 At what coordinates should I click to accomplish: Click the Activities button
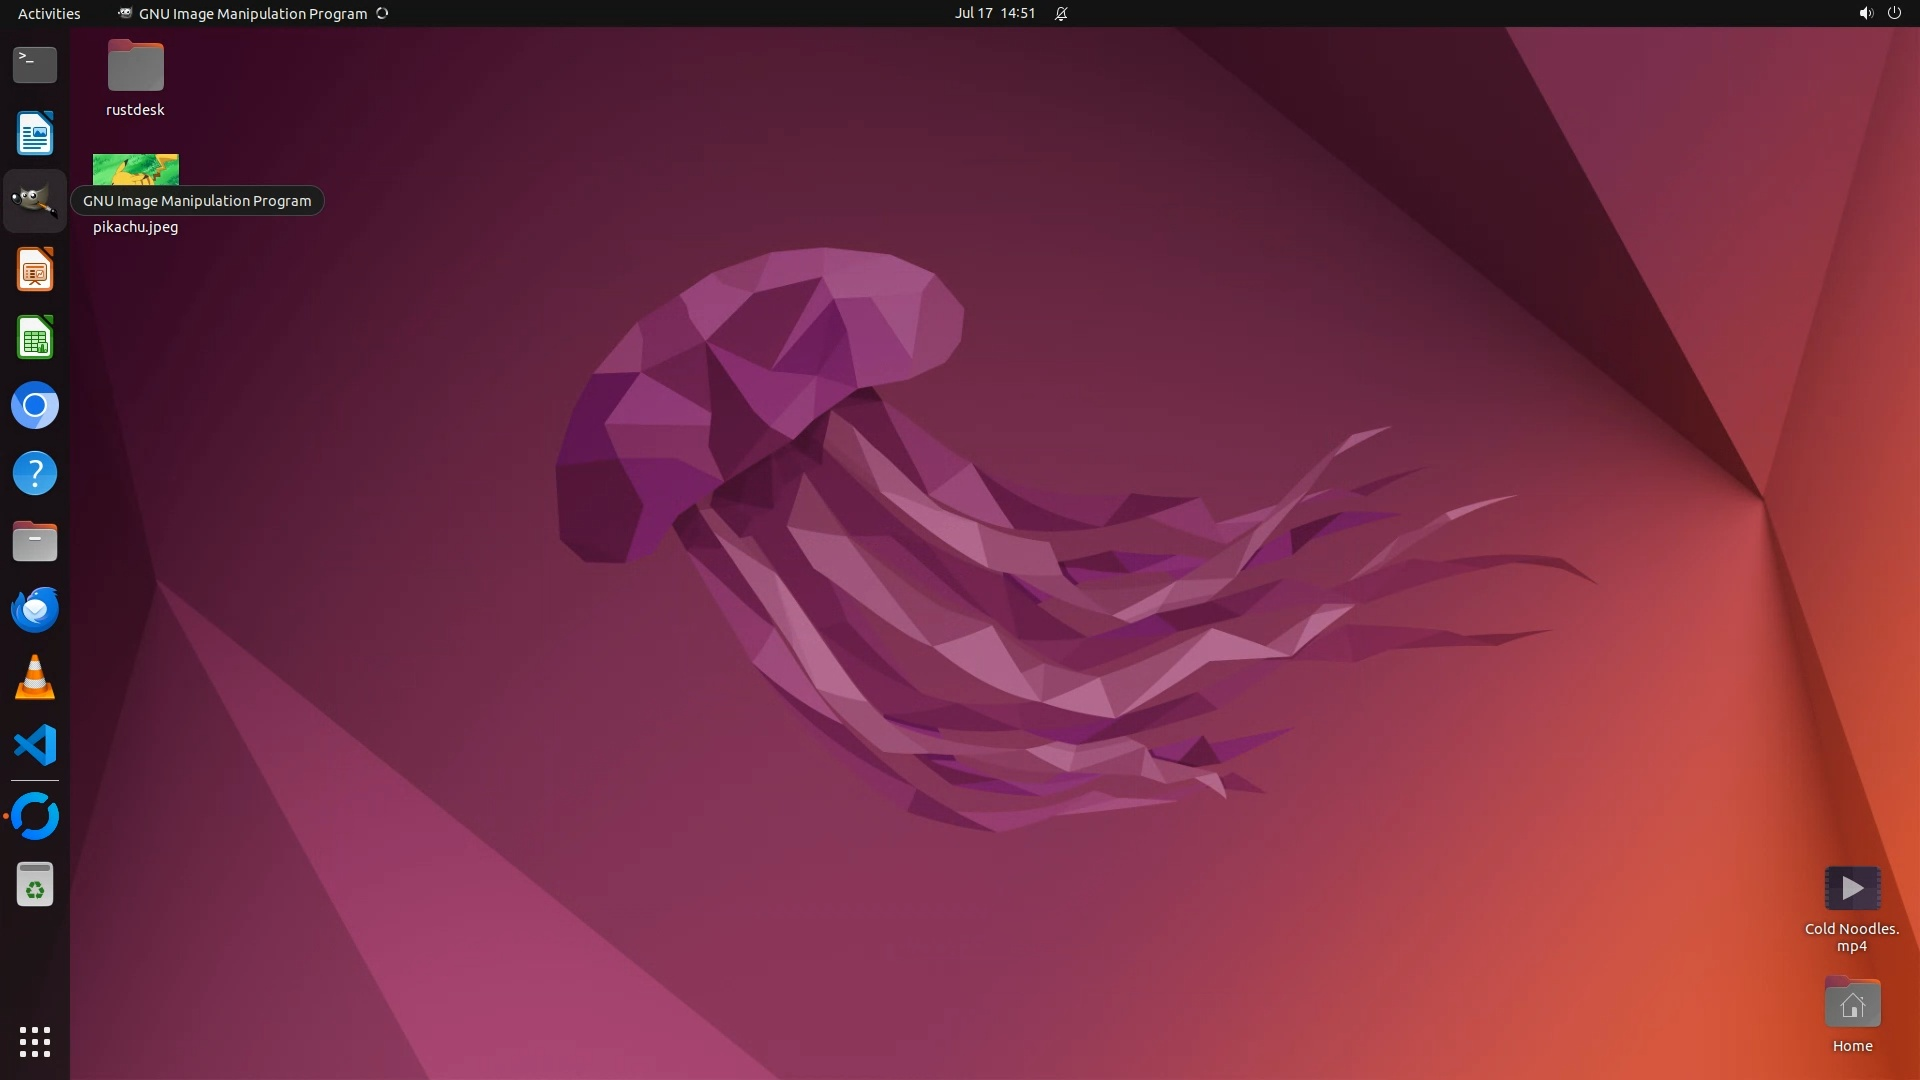tap(49, 13)
